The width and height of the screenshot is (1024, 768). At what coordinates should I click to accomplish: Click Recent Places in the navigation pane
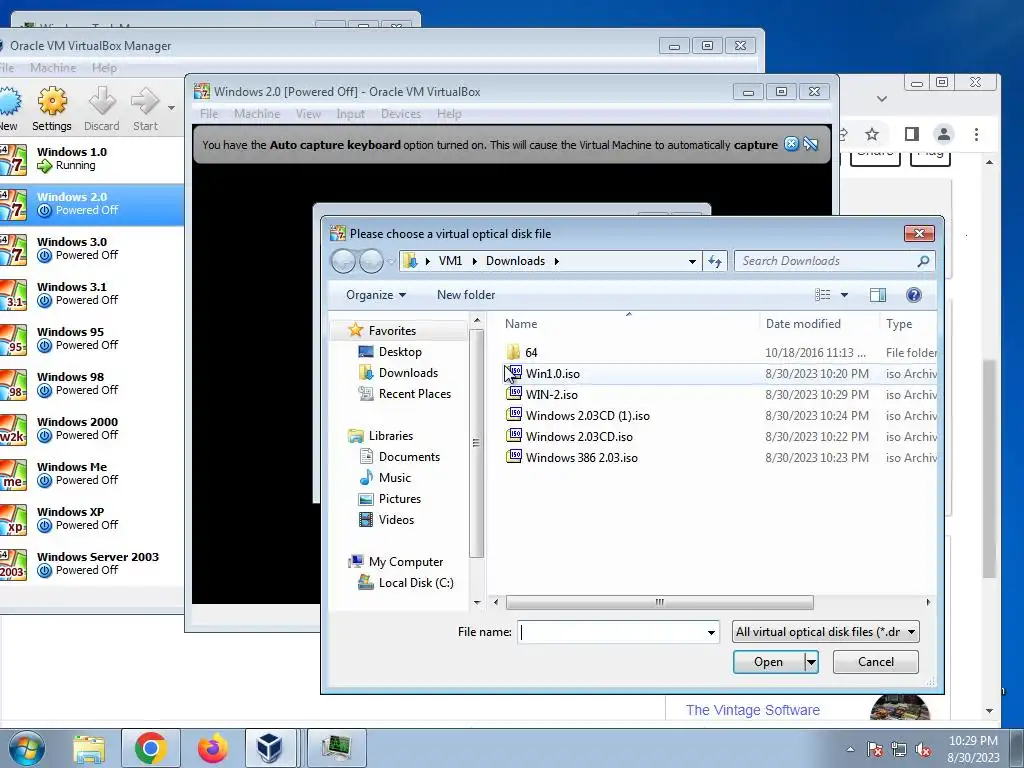415,394
